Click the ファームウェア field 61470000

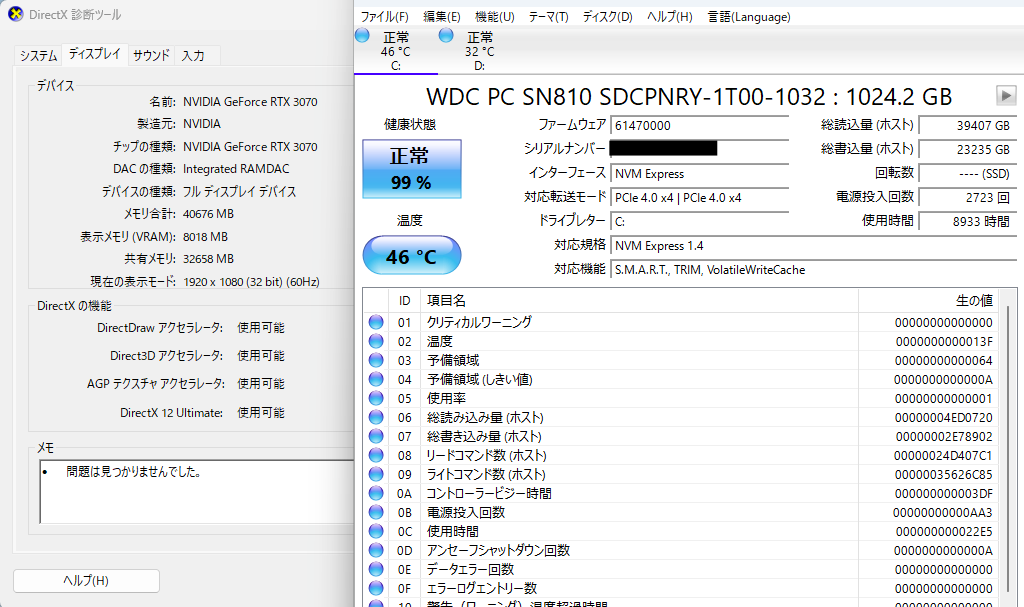point(699,125)
